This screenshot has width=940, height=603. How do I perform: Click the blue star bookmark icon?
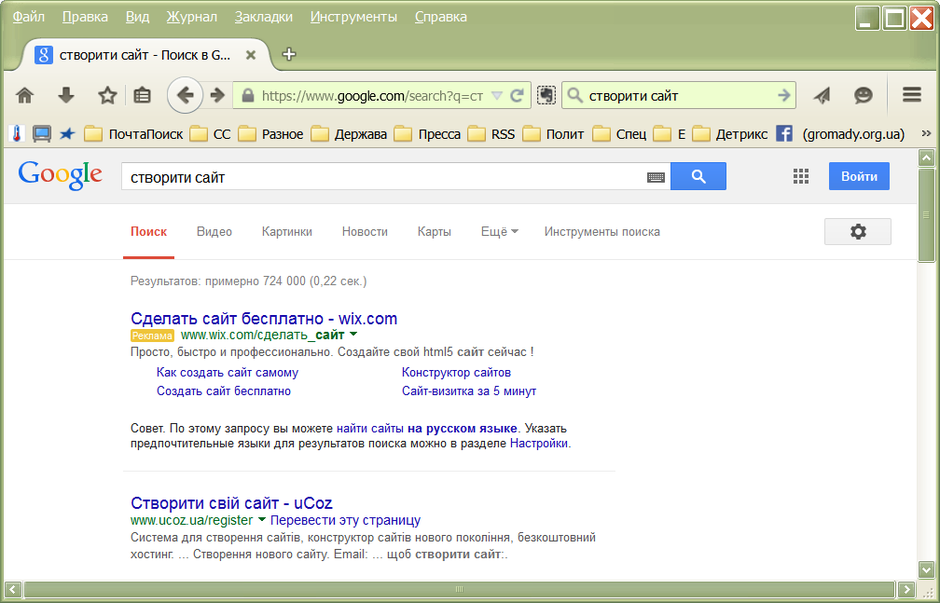[x=67, y=134]
